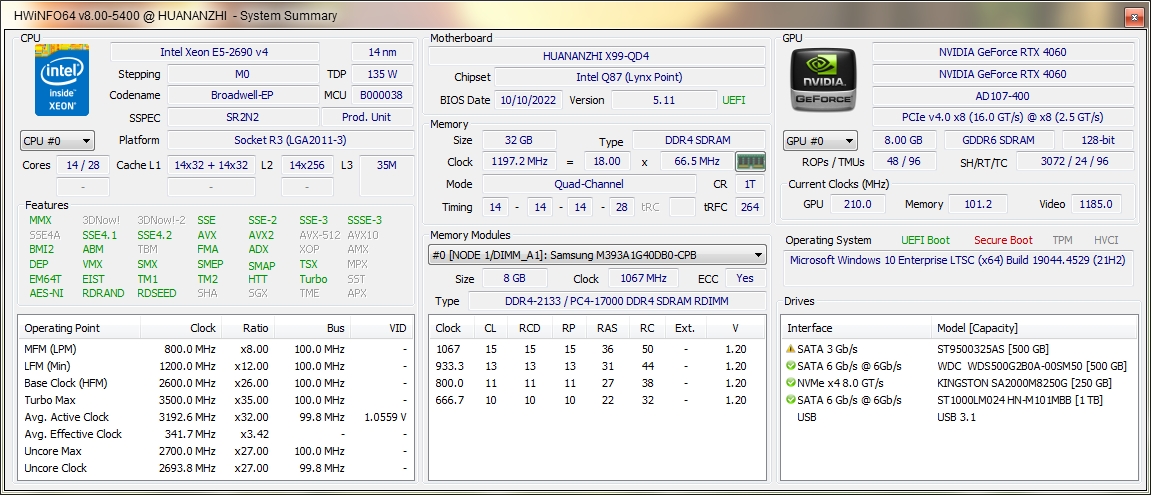Click the green memory module icon
This screenshot has height=495, width=1151.
(x=750, y=161)
